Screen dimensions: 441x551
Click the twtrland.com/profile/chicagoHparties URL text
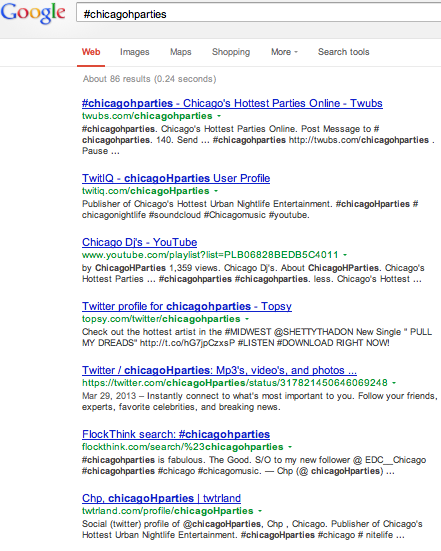tap(168, 511)
